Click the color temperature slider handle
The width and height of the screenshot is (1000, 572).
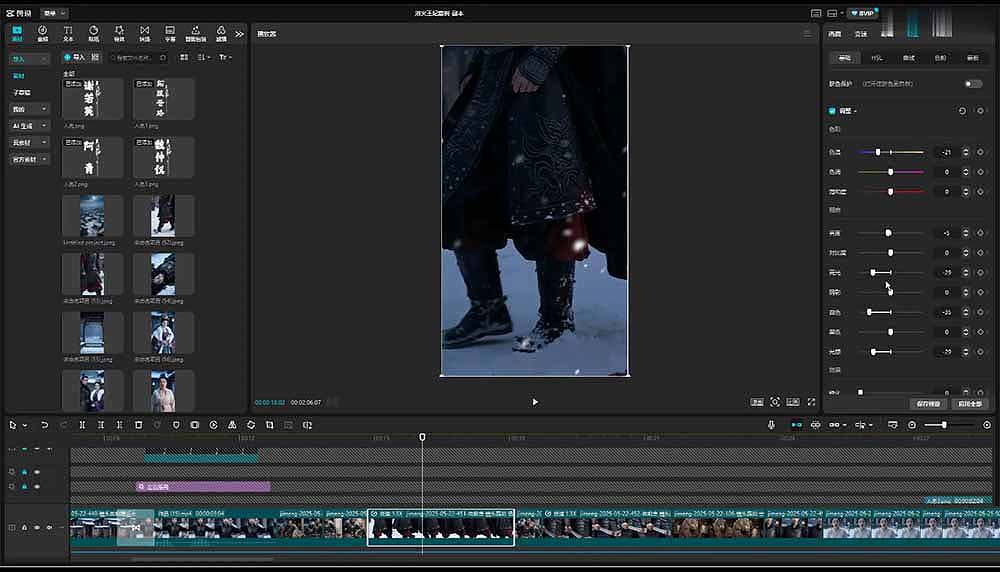(x=878, y=152)
